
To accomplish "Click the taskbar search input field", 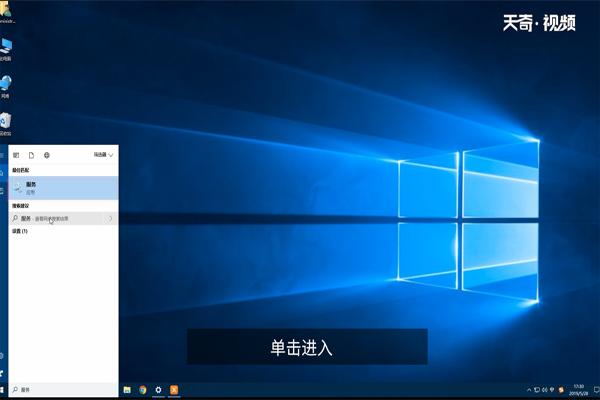I will pos(63,390).
